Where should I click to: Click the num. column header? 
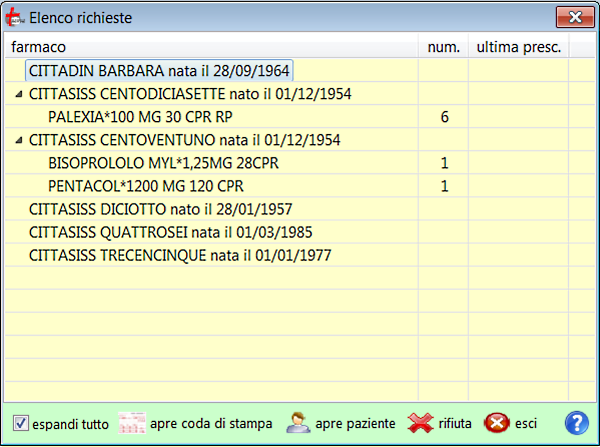tap(443, 47)
